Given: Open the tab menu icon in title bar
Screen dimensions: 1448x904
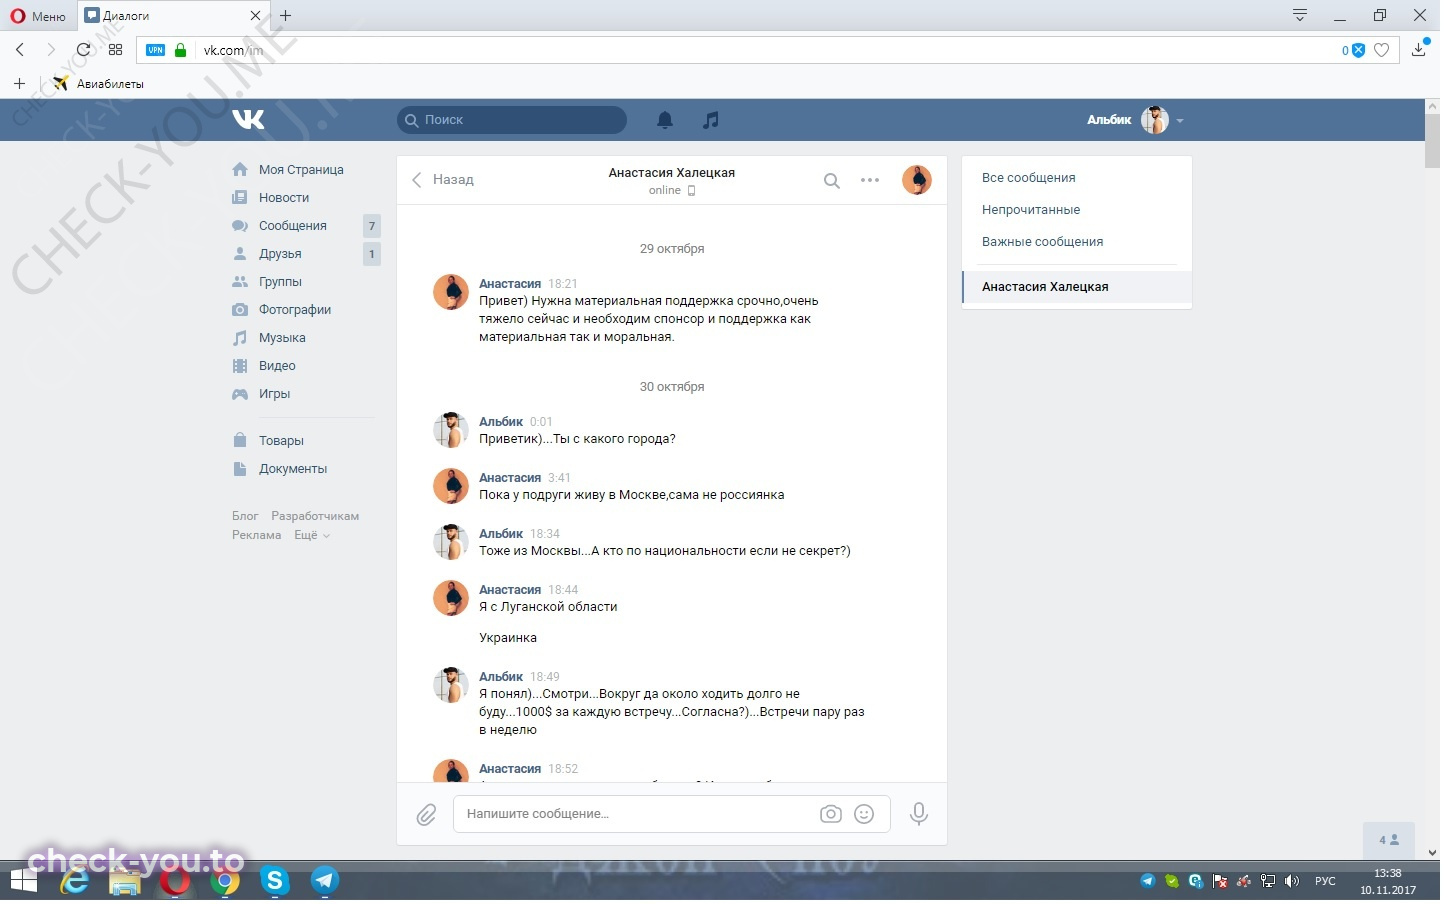Looking at the screenshot, I should point(1300,16).
